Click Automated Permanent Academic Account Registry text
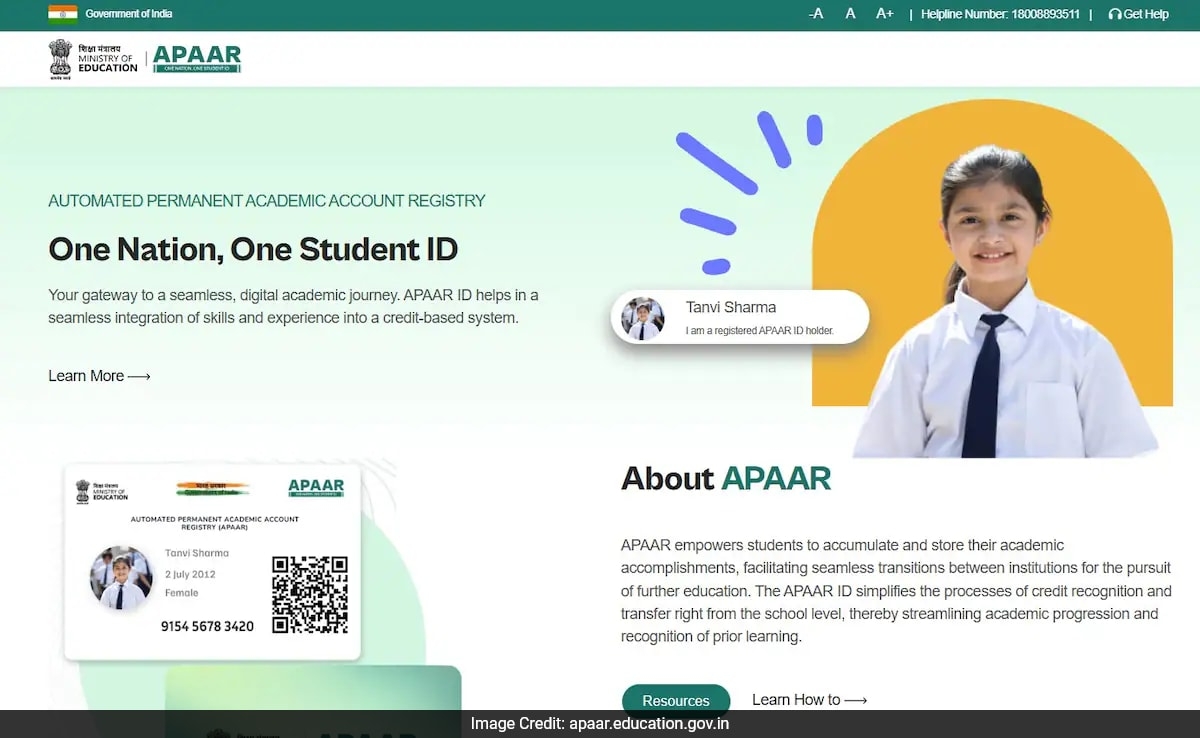 point(267,201)
